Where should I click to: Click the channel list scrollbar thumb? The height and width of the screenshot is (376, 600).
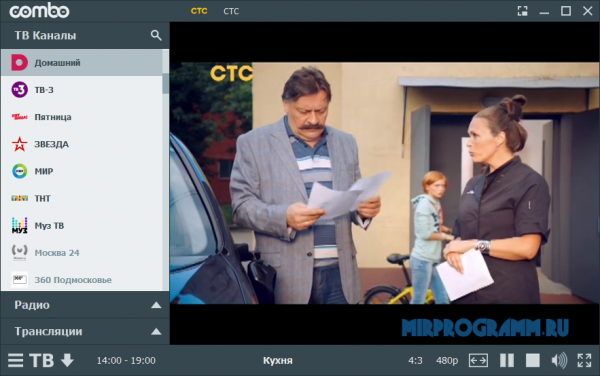[x=165, y=83]
